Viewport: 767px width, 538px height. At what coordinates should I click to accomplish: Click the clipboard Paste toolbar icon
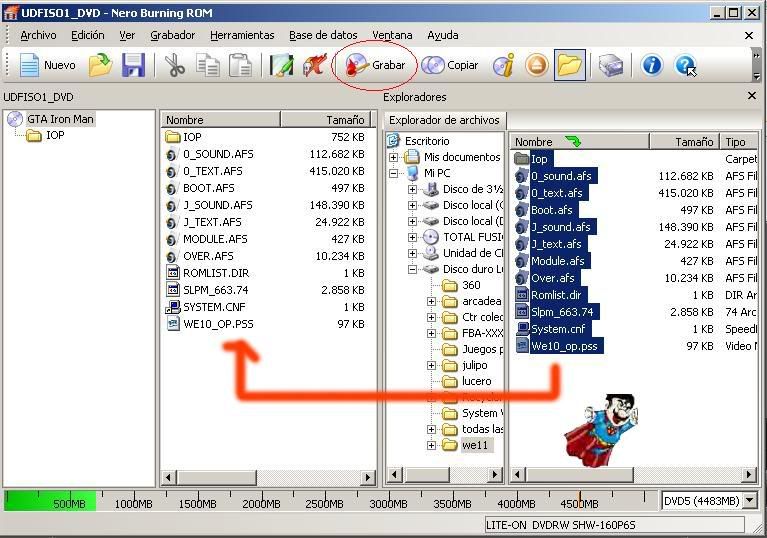tap(240, 65)
